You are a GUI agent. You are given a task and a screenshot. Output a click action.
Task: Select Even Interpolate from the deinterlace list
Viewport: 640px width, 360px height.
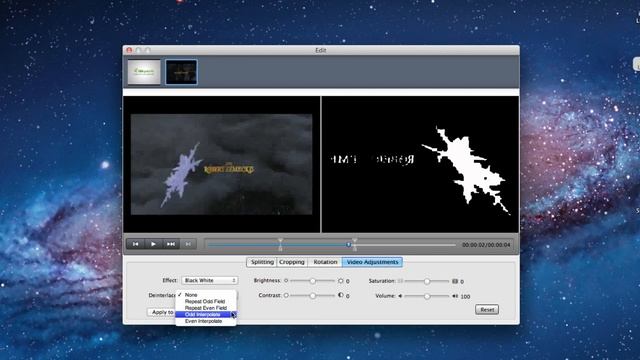[x=206, y=321]
